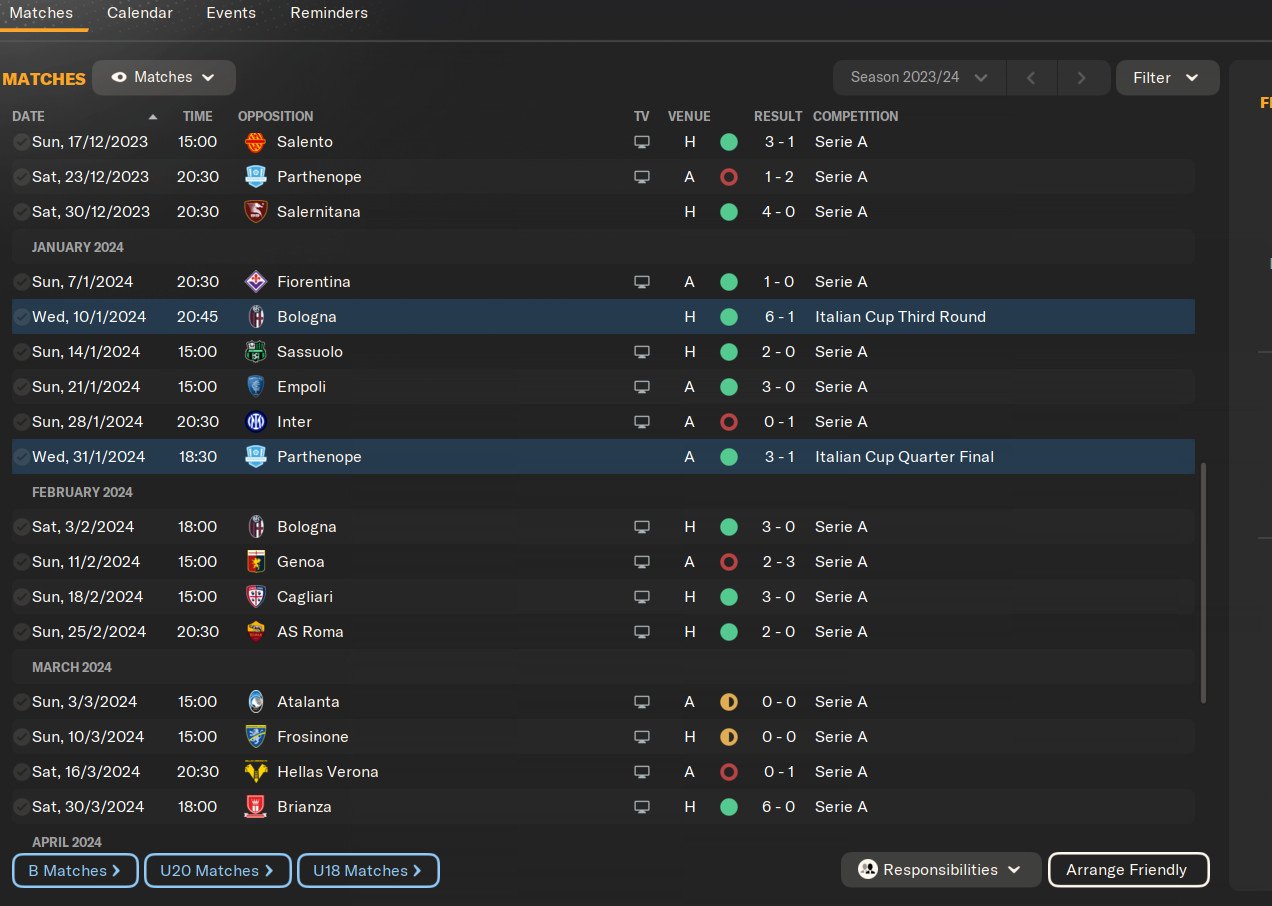Click the red loss indicator for the Inter match
This screenshot has width=1272, height=906.
pos(728,422)
